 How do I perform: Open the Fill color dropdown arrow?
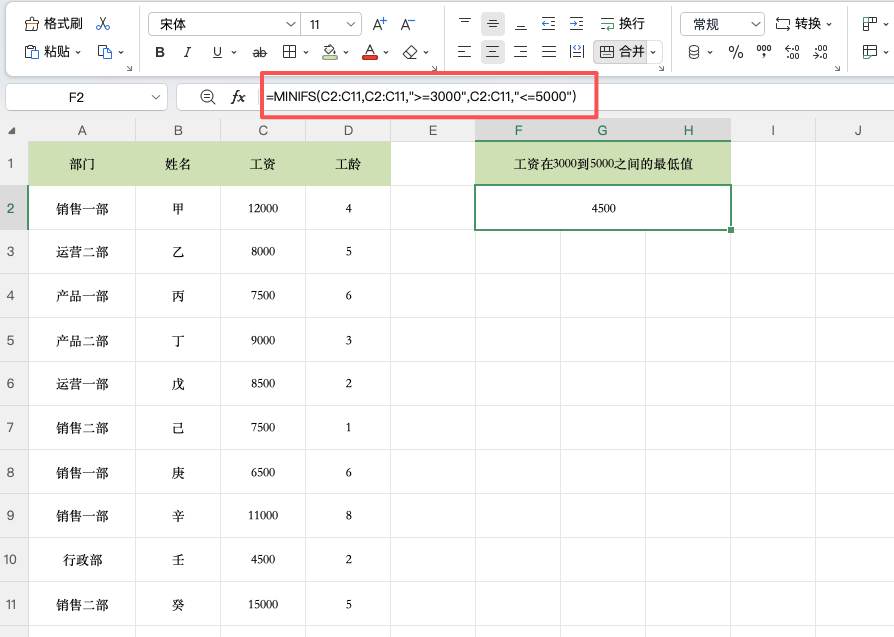[346, 52]
